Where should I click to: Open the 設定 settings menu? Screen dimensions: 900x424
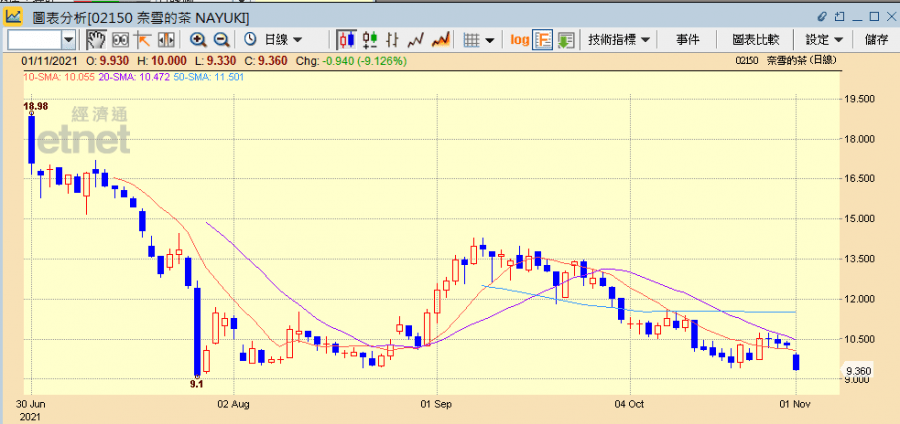click(824, 40)
